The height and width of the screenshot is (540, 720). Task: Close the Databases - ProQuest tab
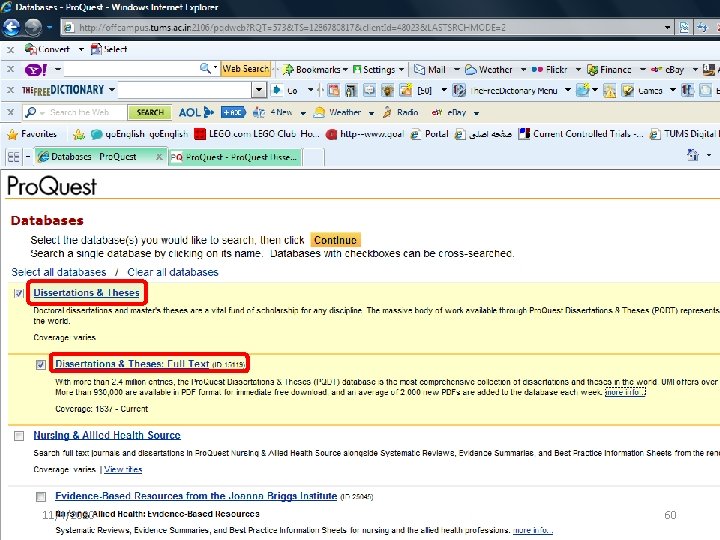tap(159, 157)
